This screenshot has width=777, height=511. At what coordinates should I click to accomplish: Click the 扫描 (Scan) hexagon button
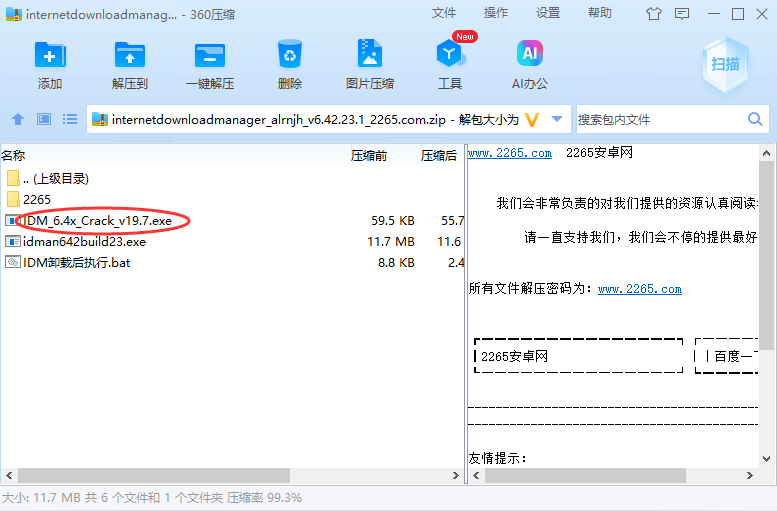[725, 64]
